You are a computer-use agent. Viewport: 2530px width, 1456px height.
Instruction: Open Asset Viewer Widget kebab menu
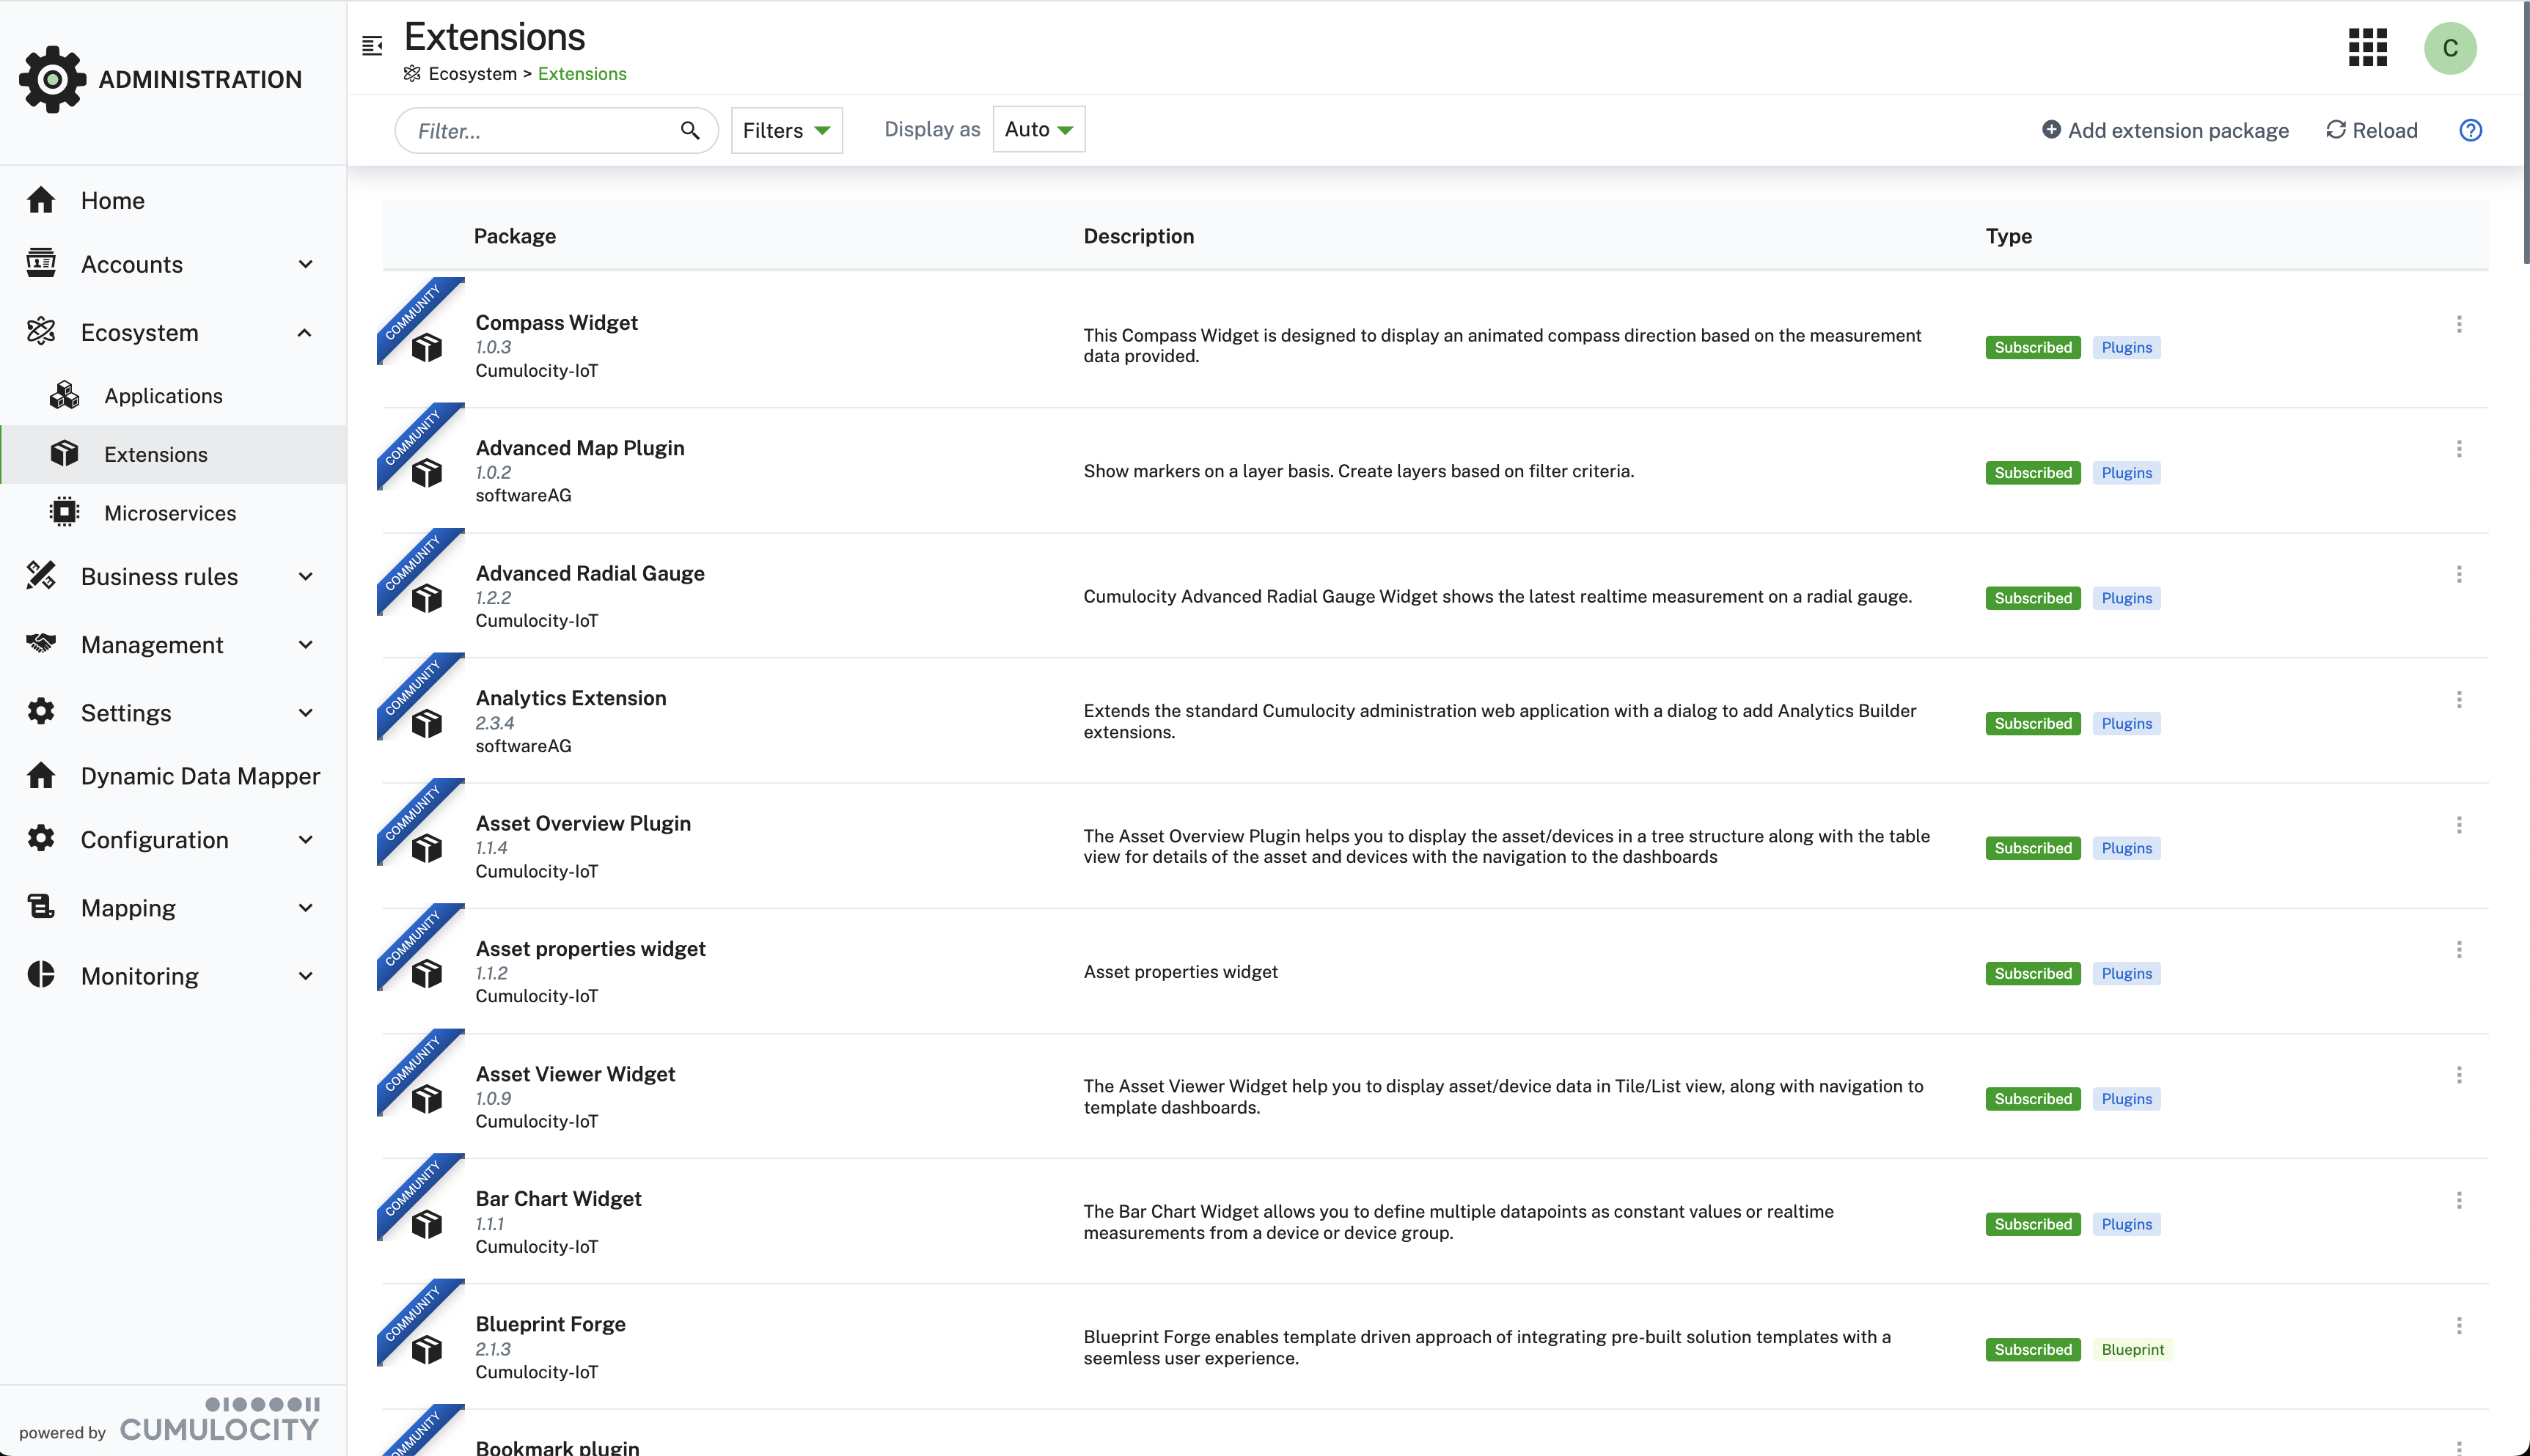2459,1075
